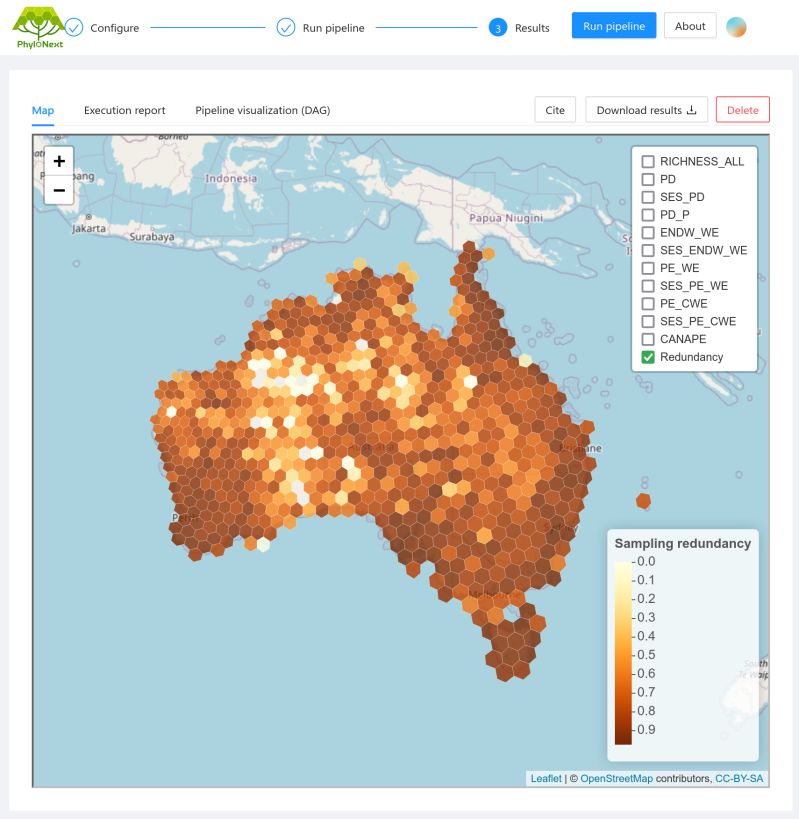Zoom in the map with plus button

59,161
